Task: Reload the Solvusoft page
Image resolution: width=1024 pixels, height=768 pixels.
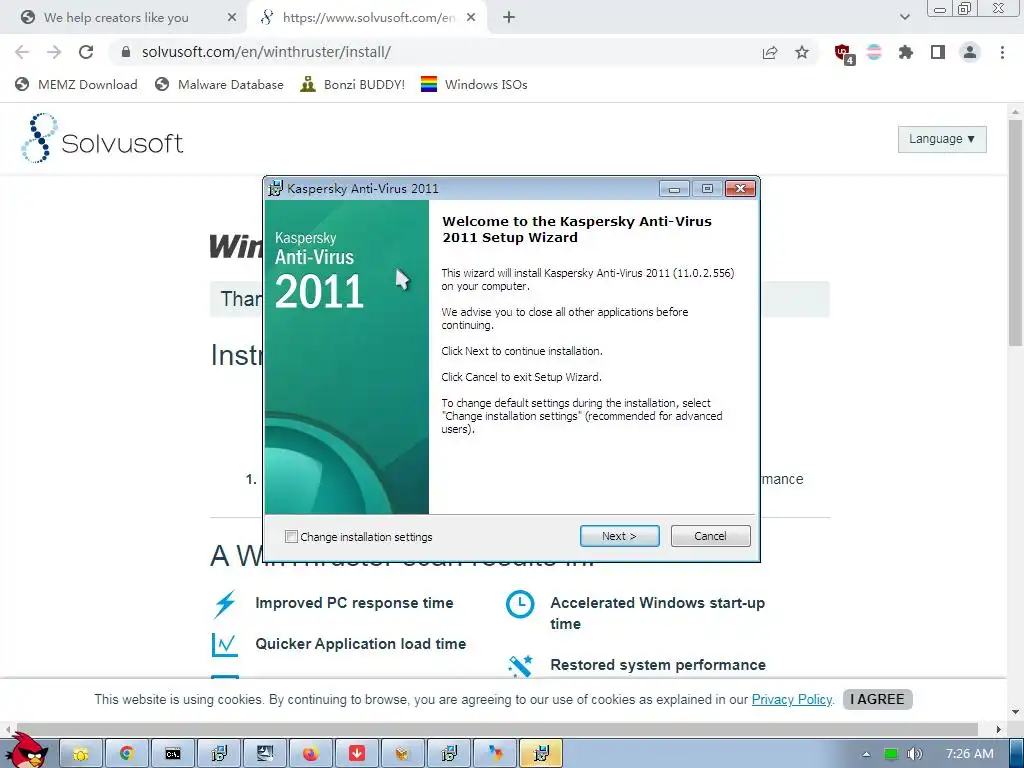Action: pyautogui.click(x=86, y=52)
